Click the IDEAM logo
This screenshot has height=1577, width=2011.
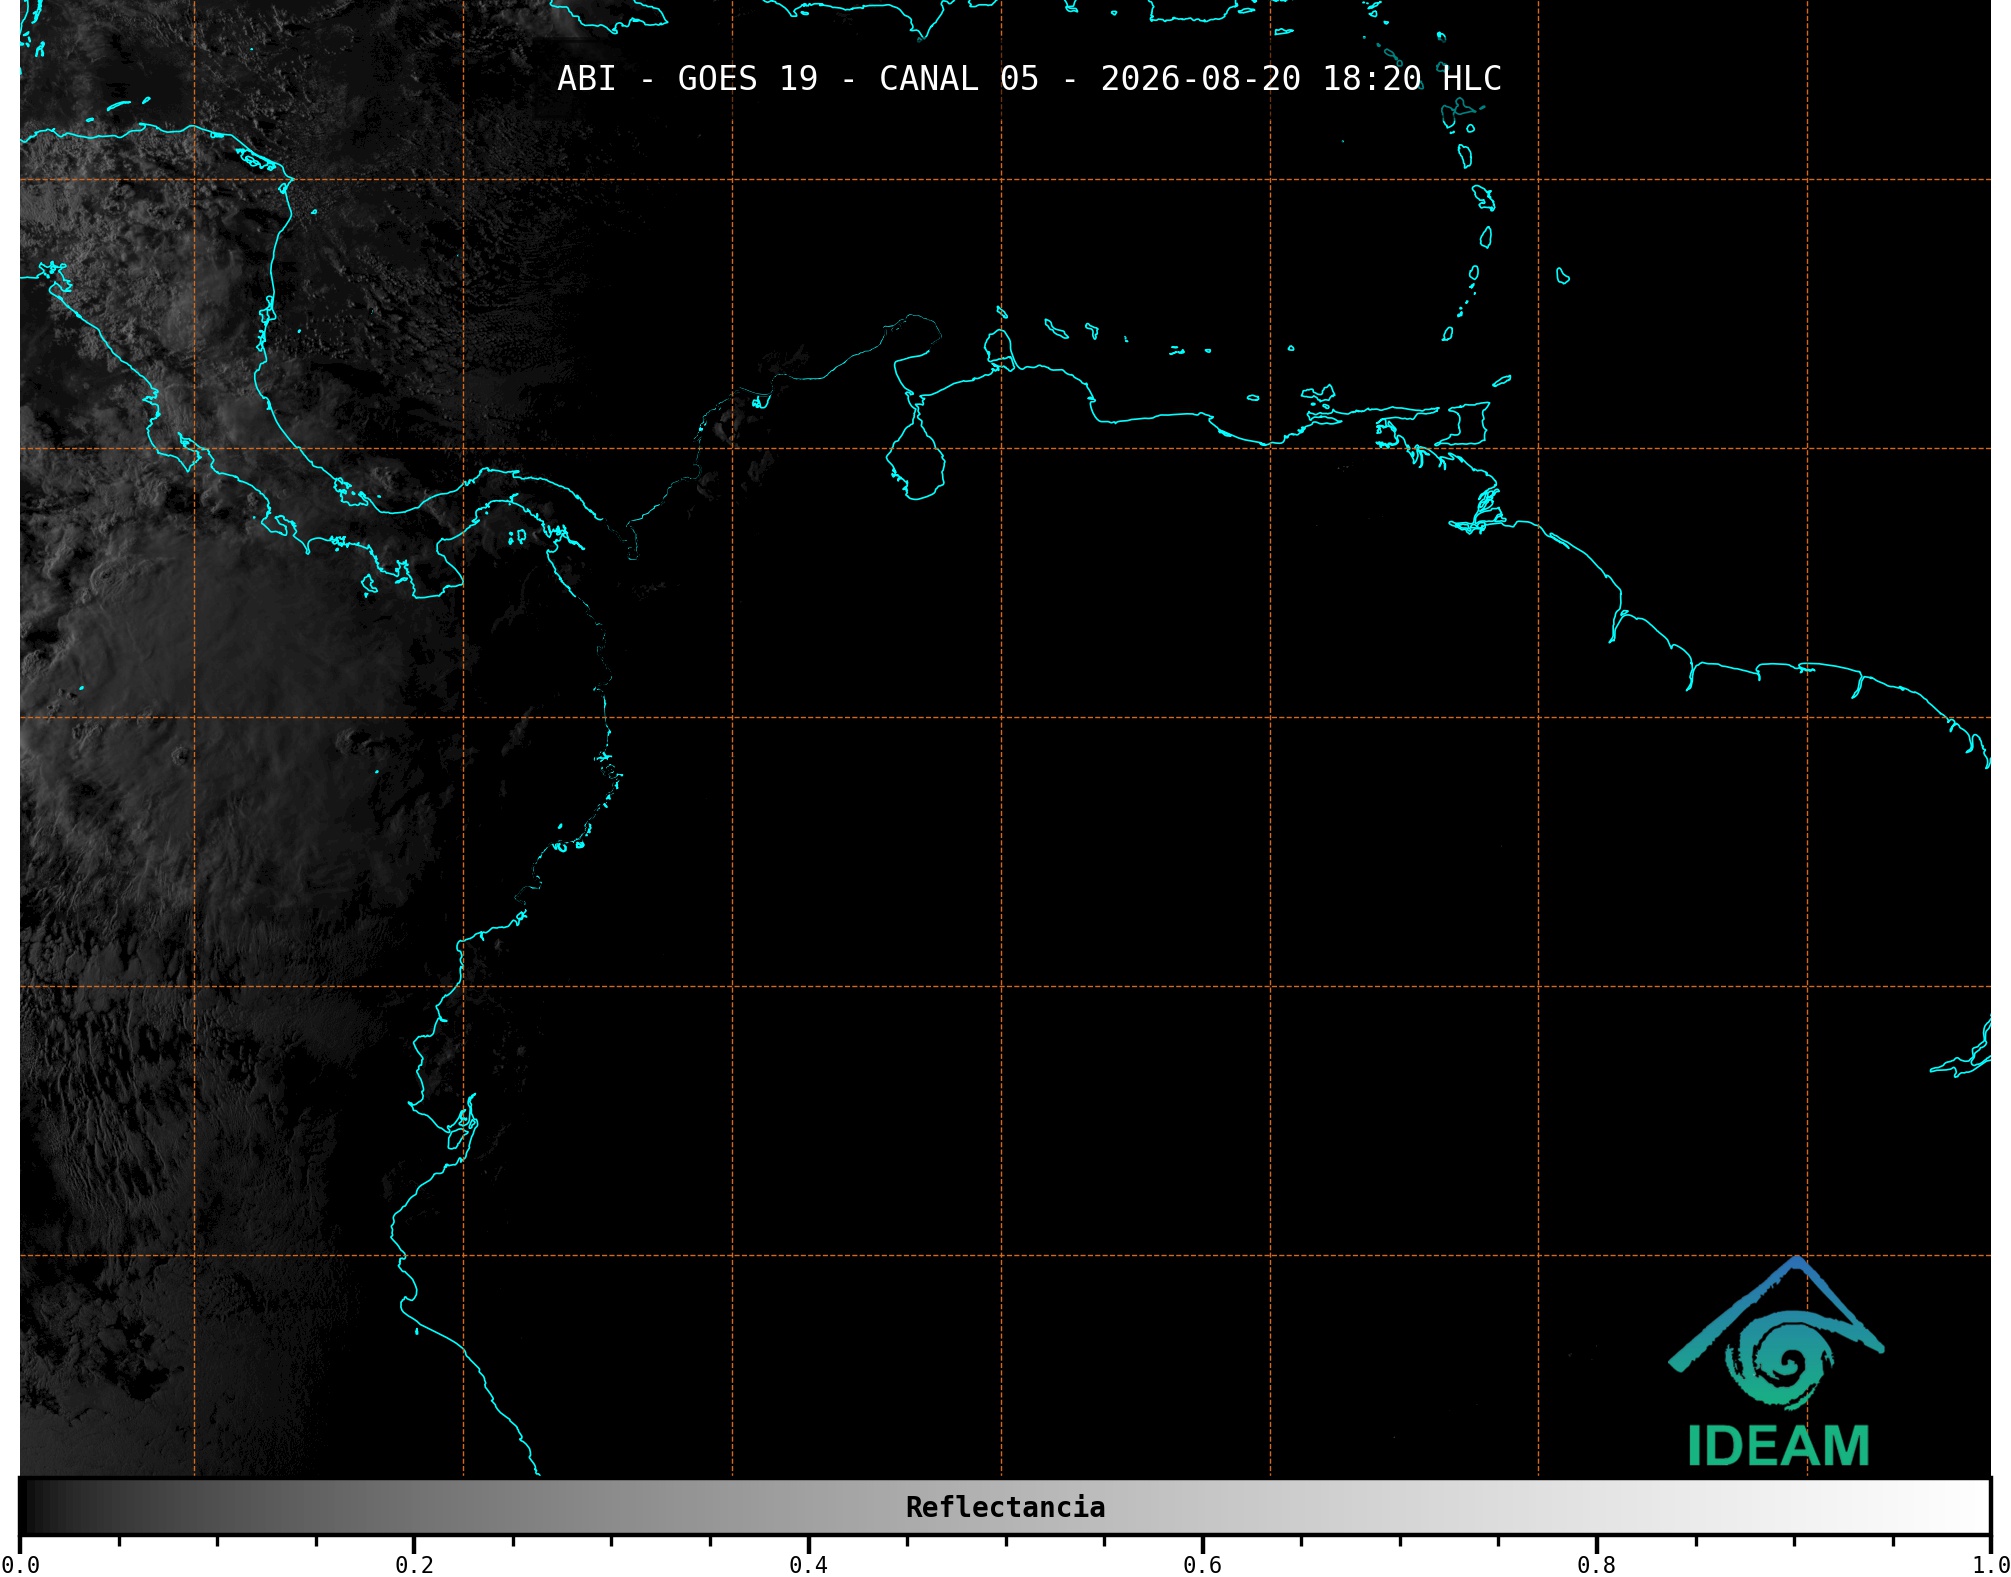click(1777, 1362)
